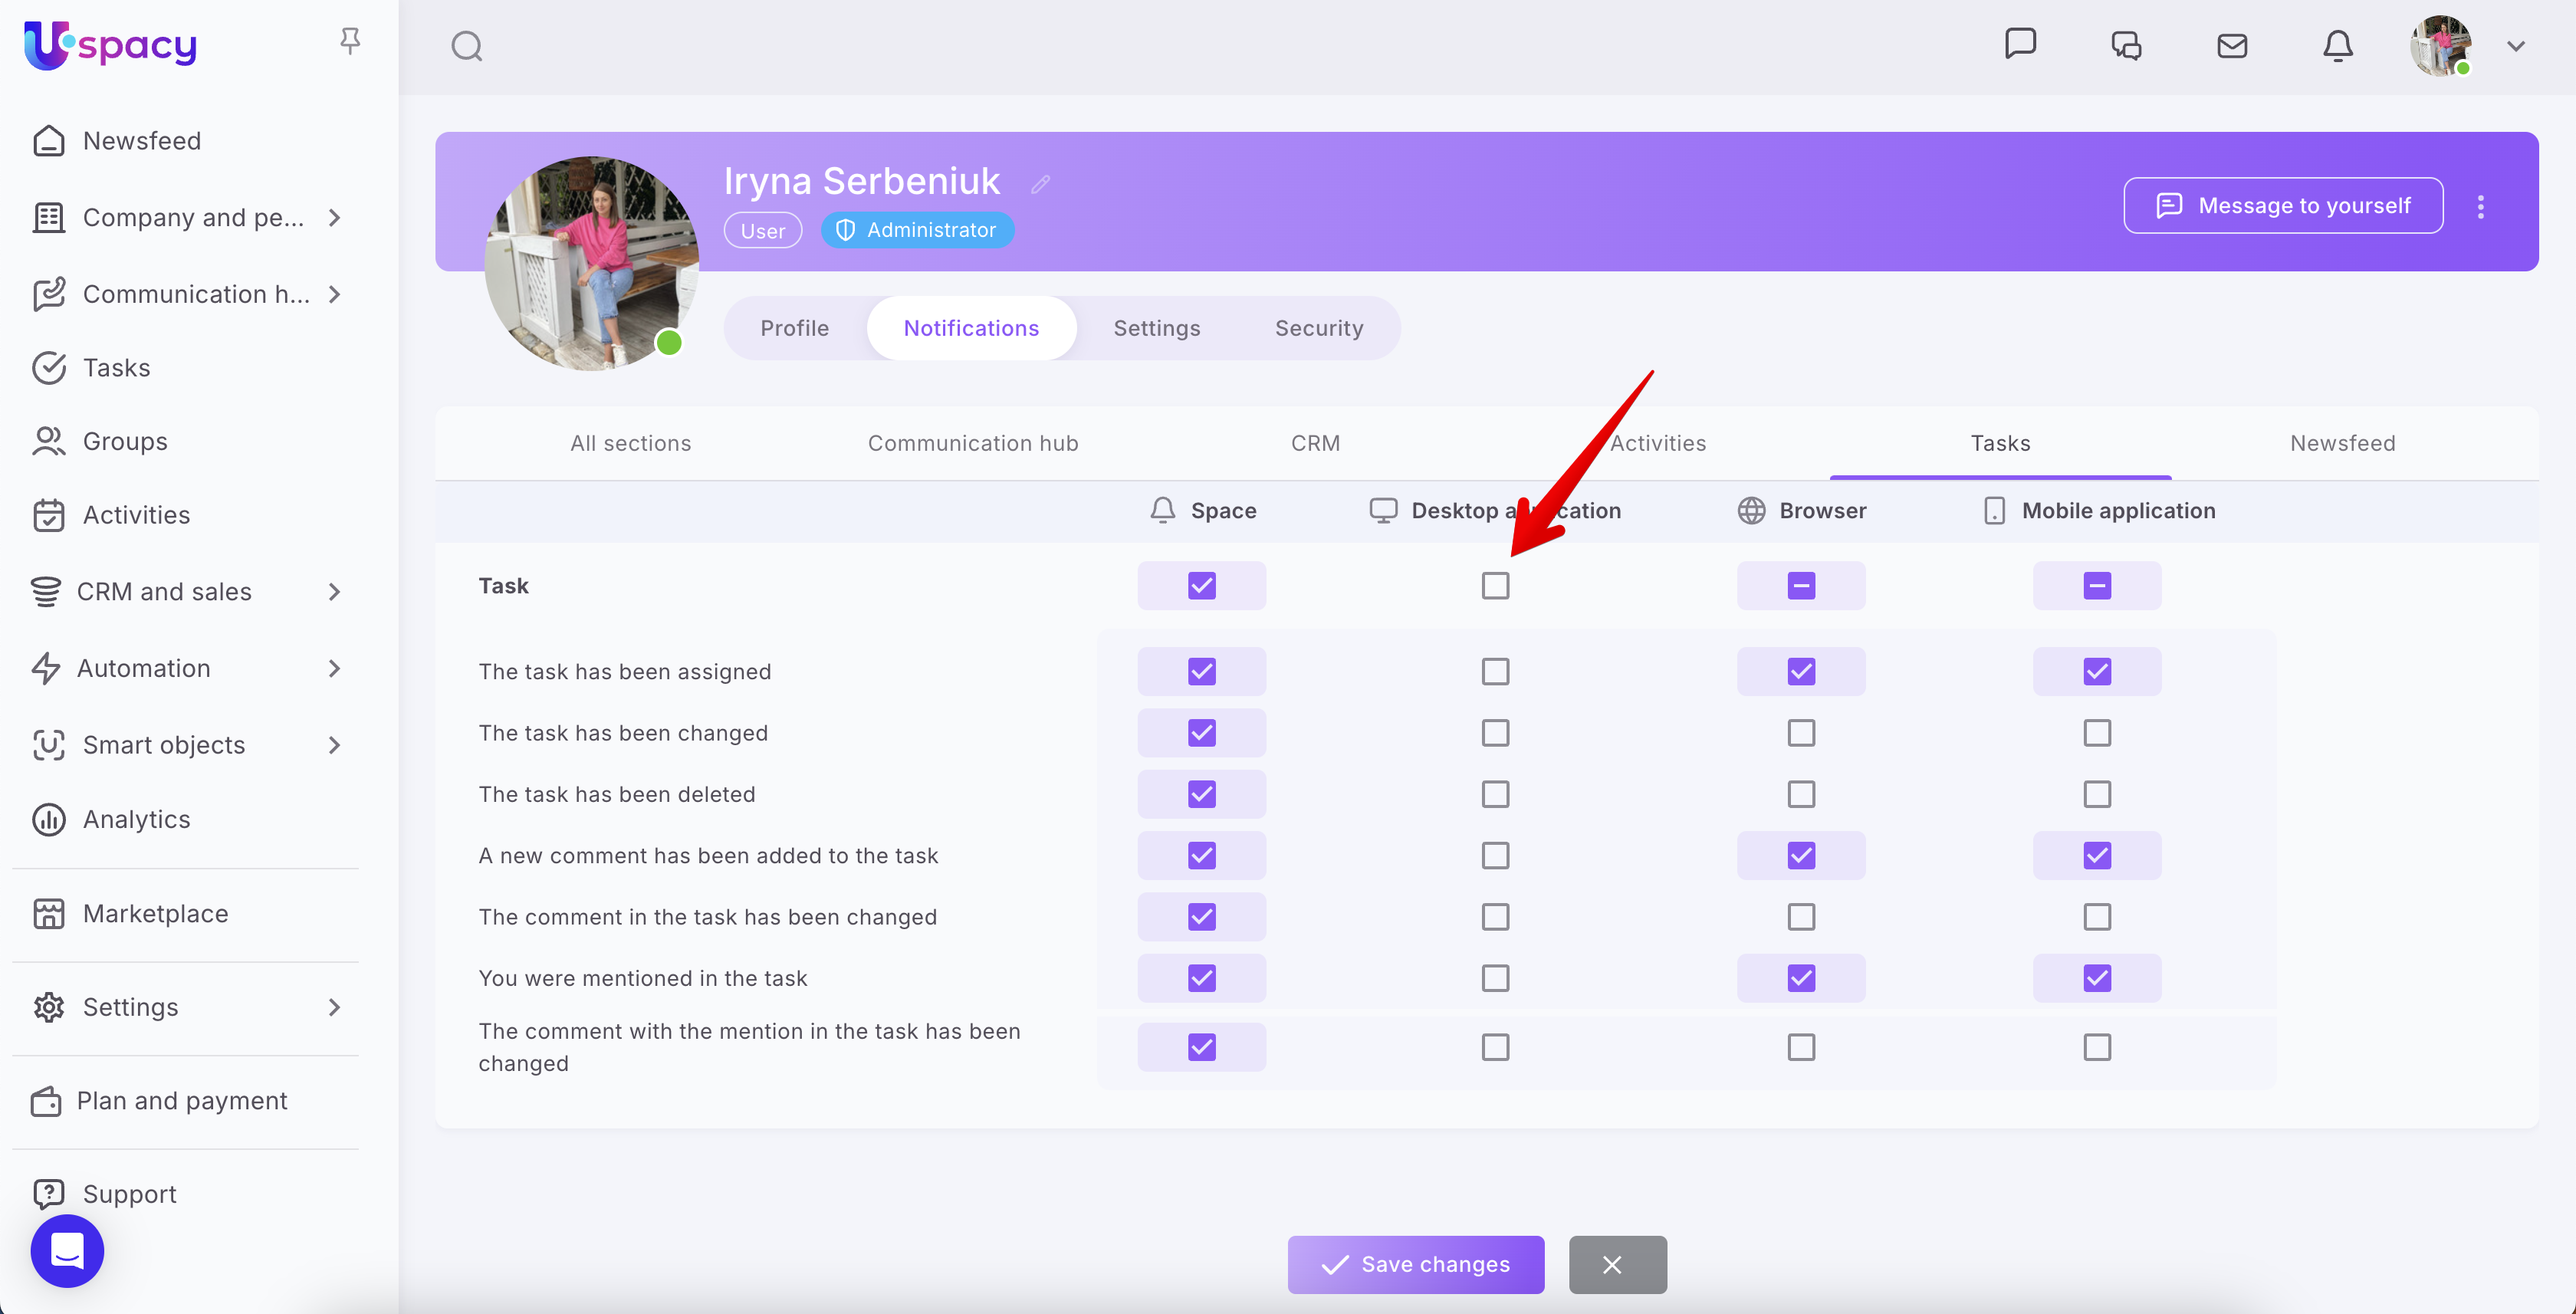The height and width of the screenshot is (1314, 2576).
Task: Open the mail envelope icon
Action: [x=2231, y=46]
